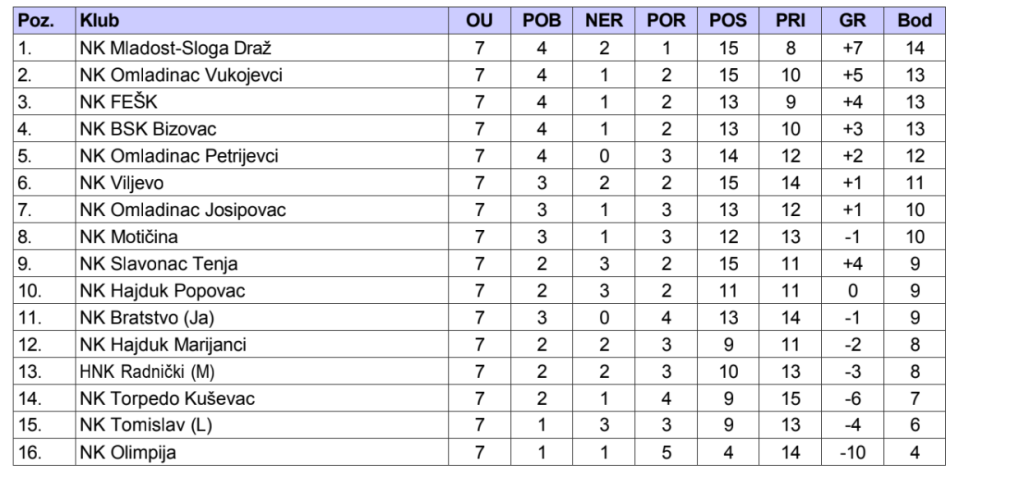Click the -10 goal difference cell
The width and height of the screenshot is (1024, 483).
coord(852,453)
